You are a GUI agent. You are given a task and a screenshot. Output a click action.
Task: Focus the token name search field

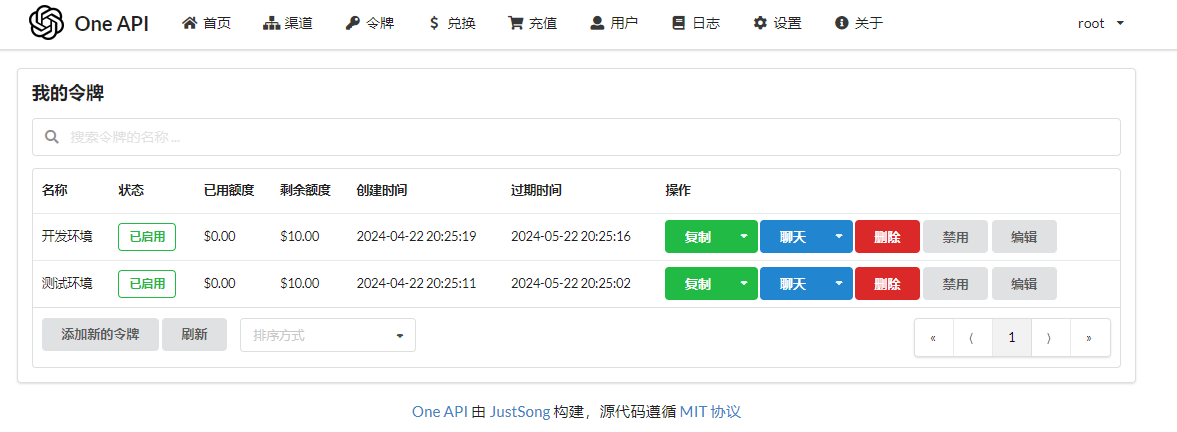click(x=576, y=137)
